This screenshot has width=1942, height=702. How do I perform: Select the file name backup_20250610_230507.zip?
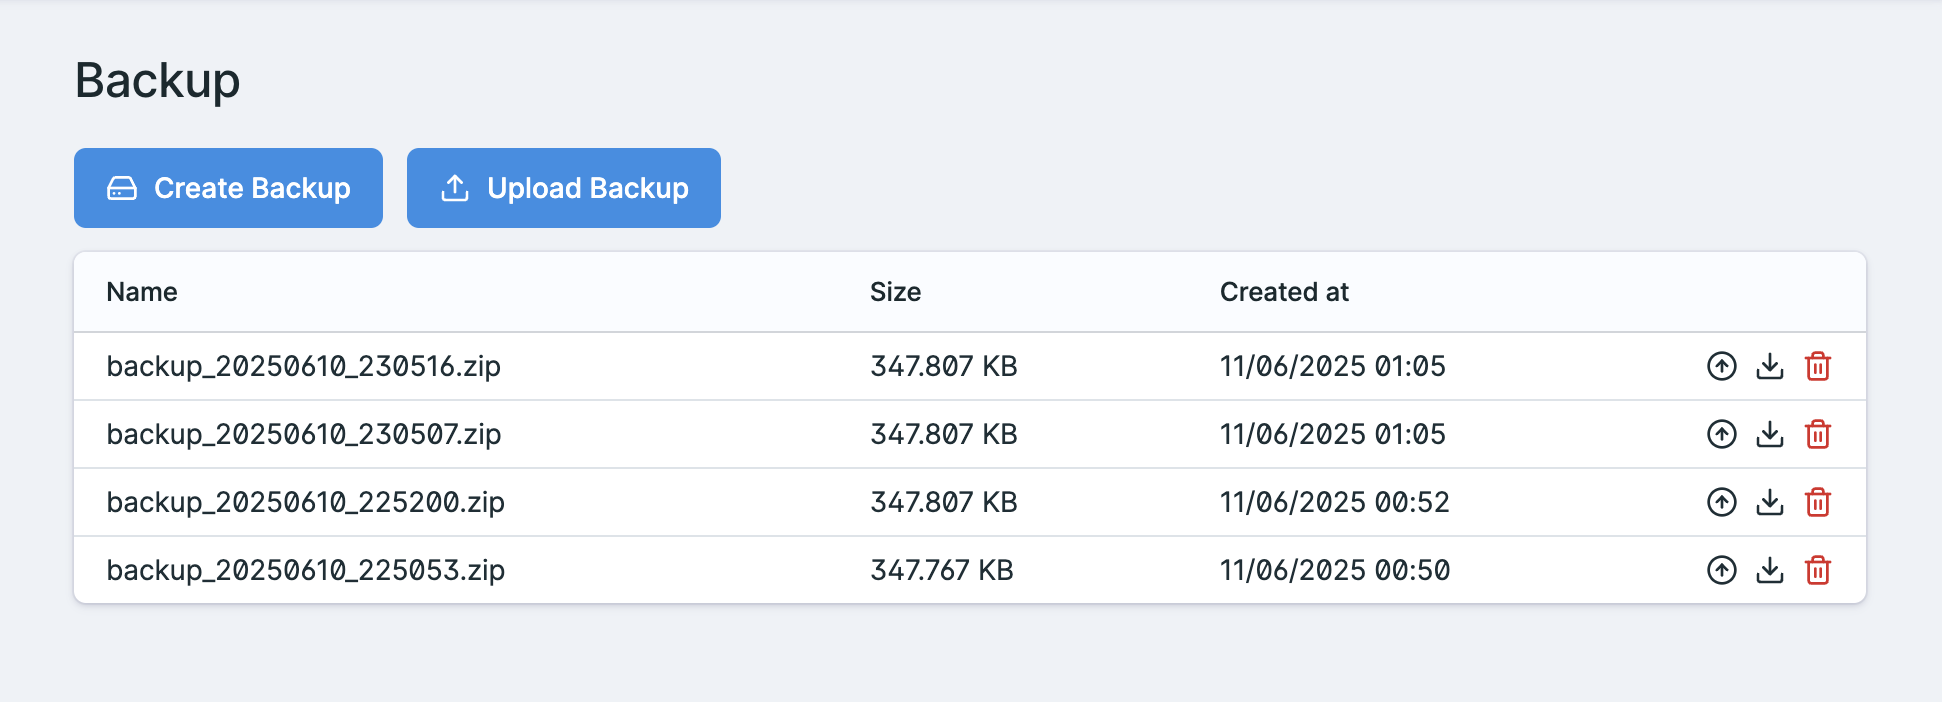(x=304, y=435)
